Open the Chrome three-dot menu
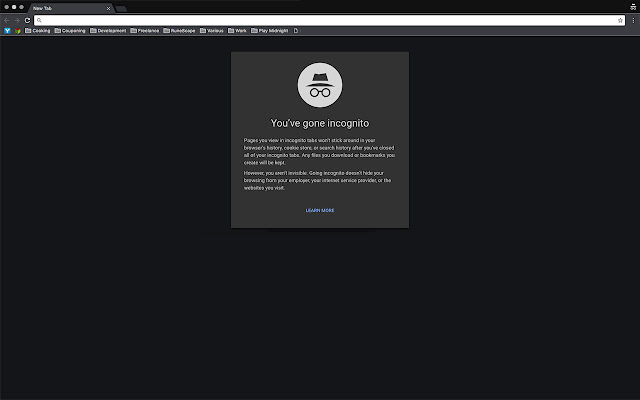This screenshot has height=400, width=640. [x=633, y=20]
